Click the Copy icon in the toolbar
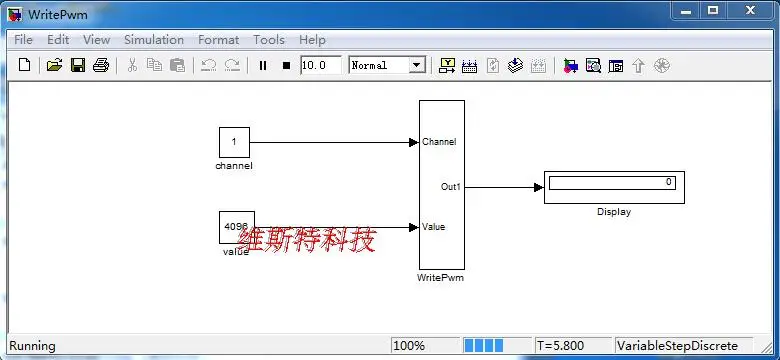Screen dimensions: 780x360 click(155, 65)
